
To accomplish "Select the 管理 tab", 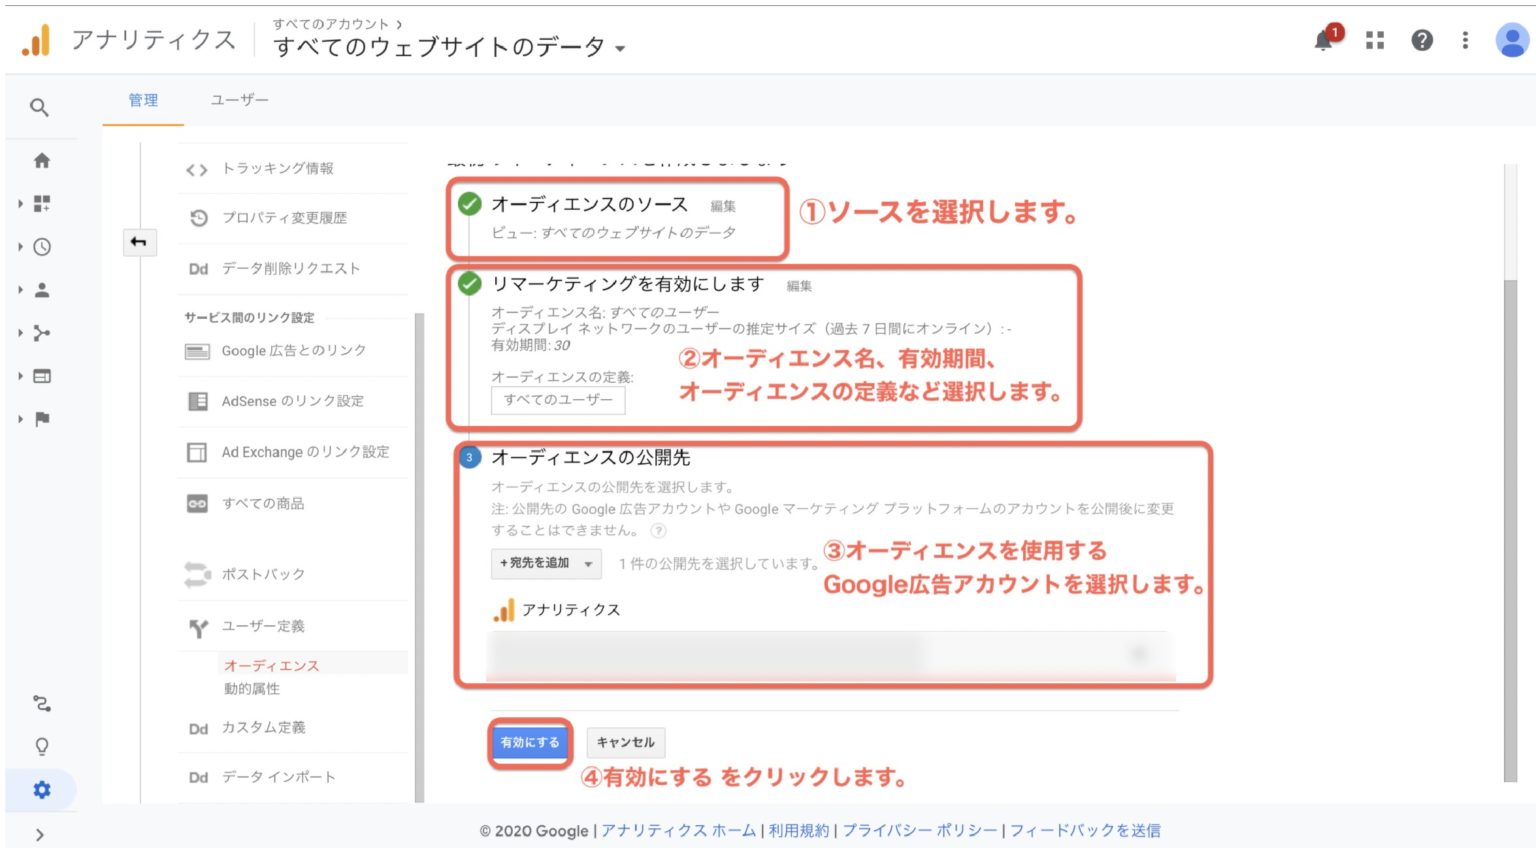I will coord(143,100).
